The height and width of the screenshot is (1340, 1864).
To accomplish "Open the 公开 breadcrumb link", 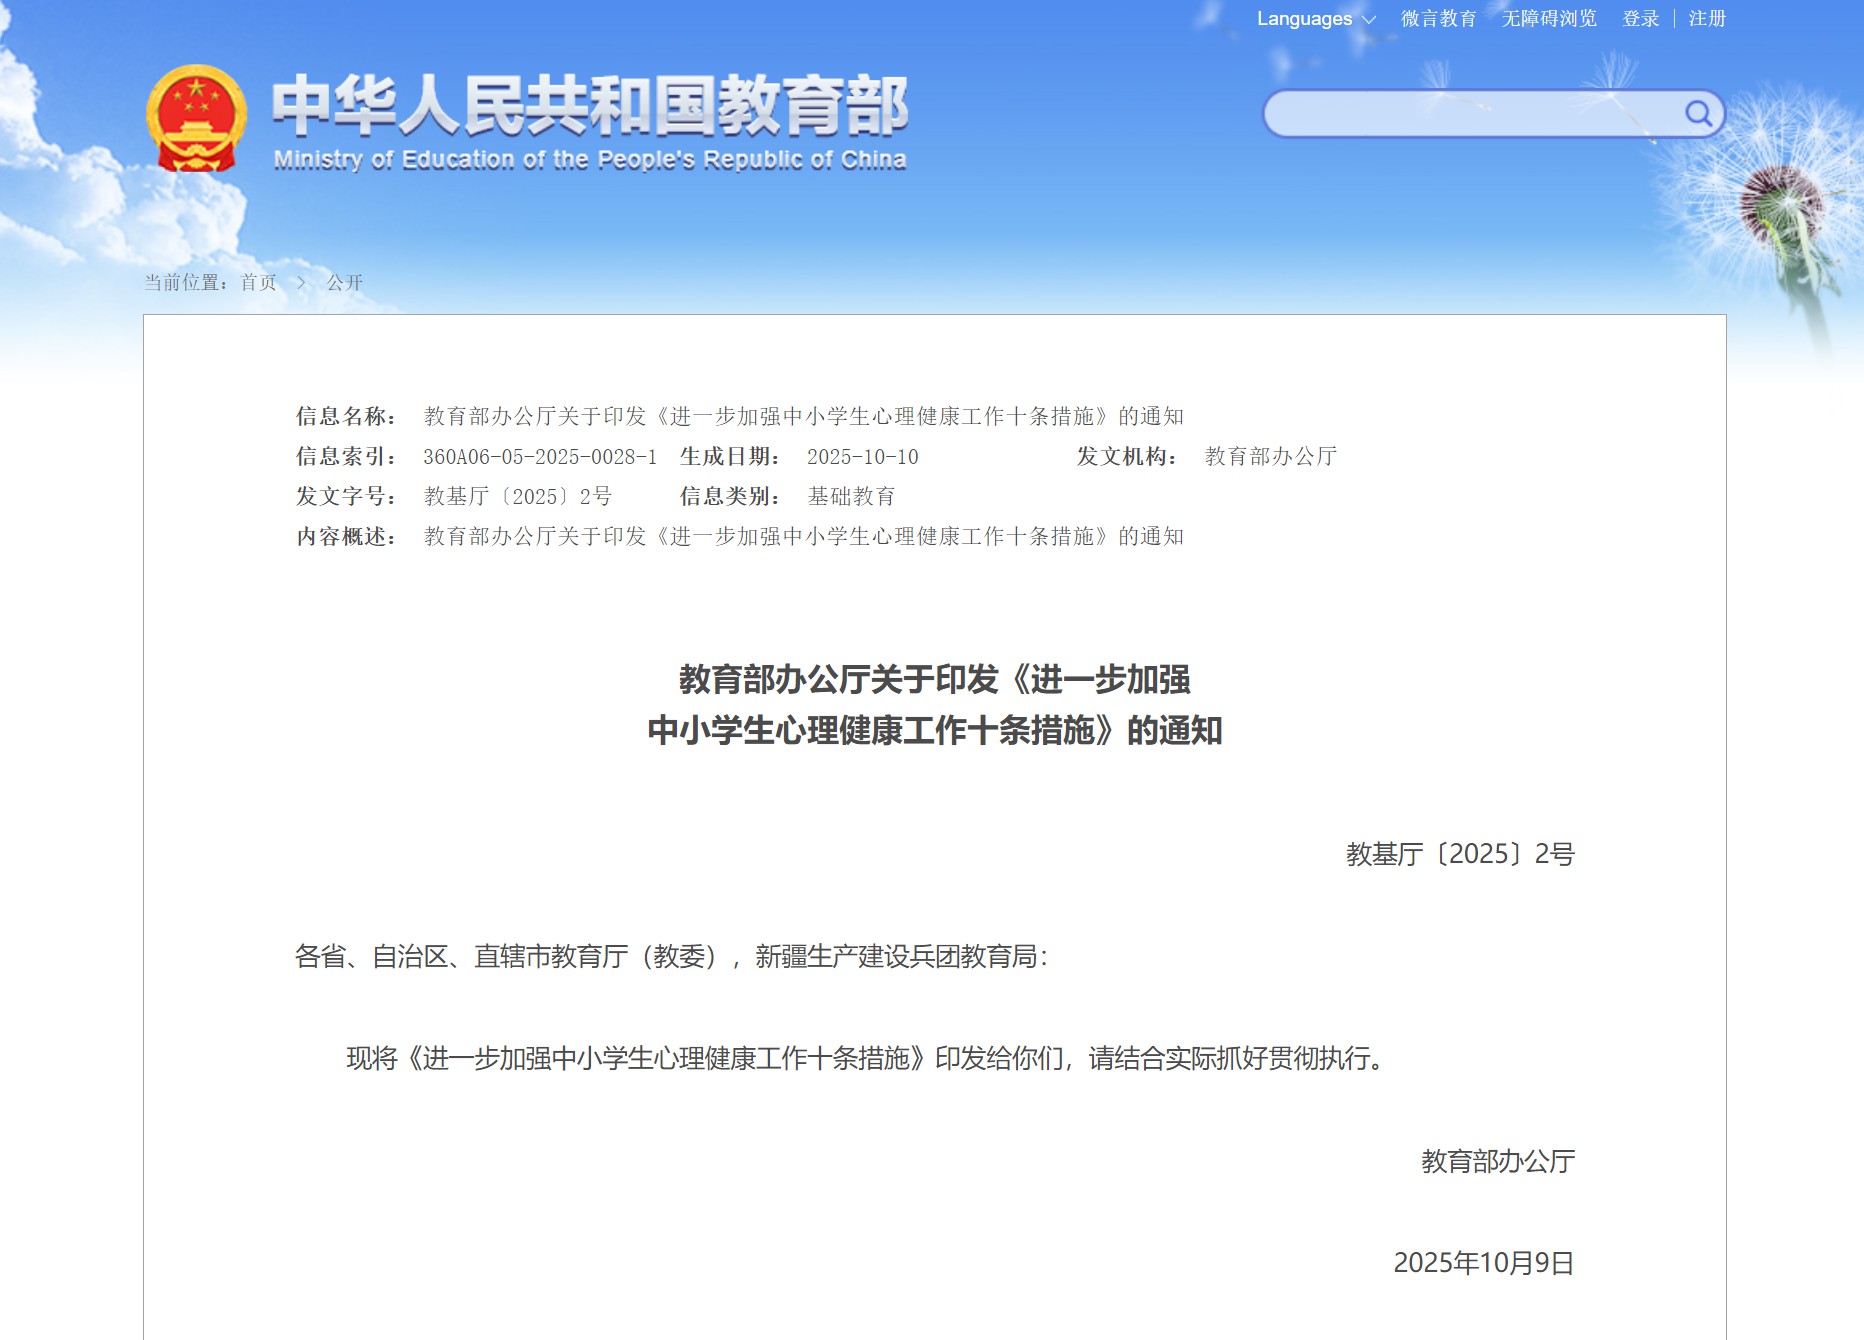I will (x=345, y=283).
